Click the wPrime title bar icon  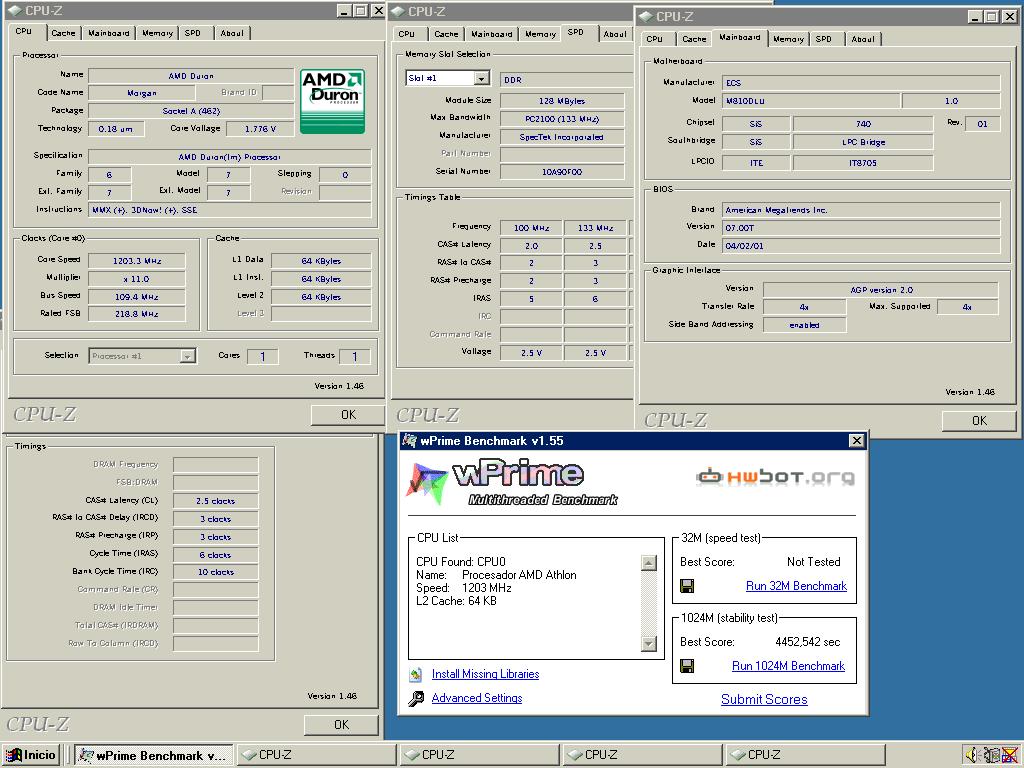pyautogui.click(x=409, y=441)
